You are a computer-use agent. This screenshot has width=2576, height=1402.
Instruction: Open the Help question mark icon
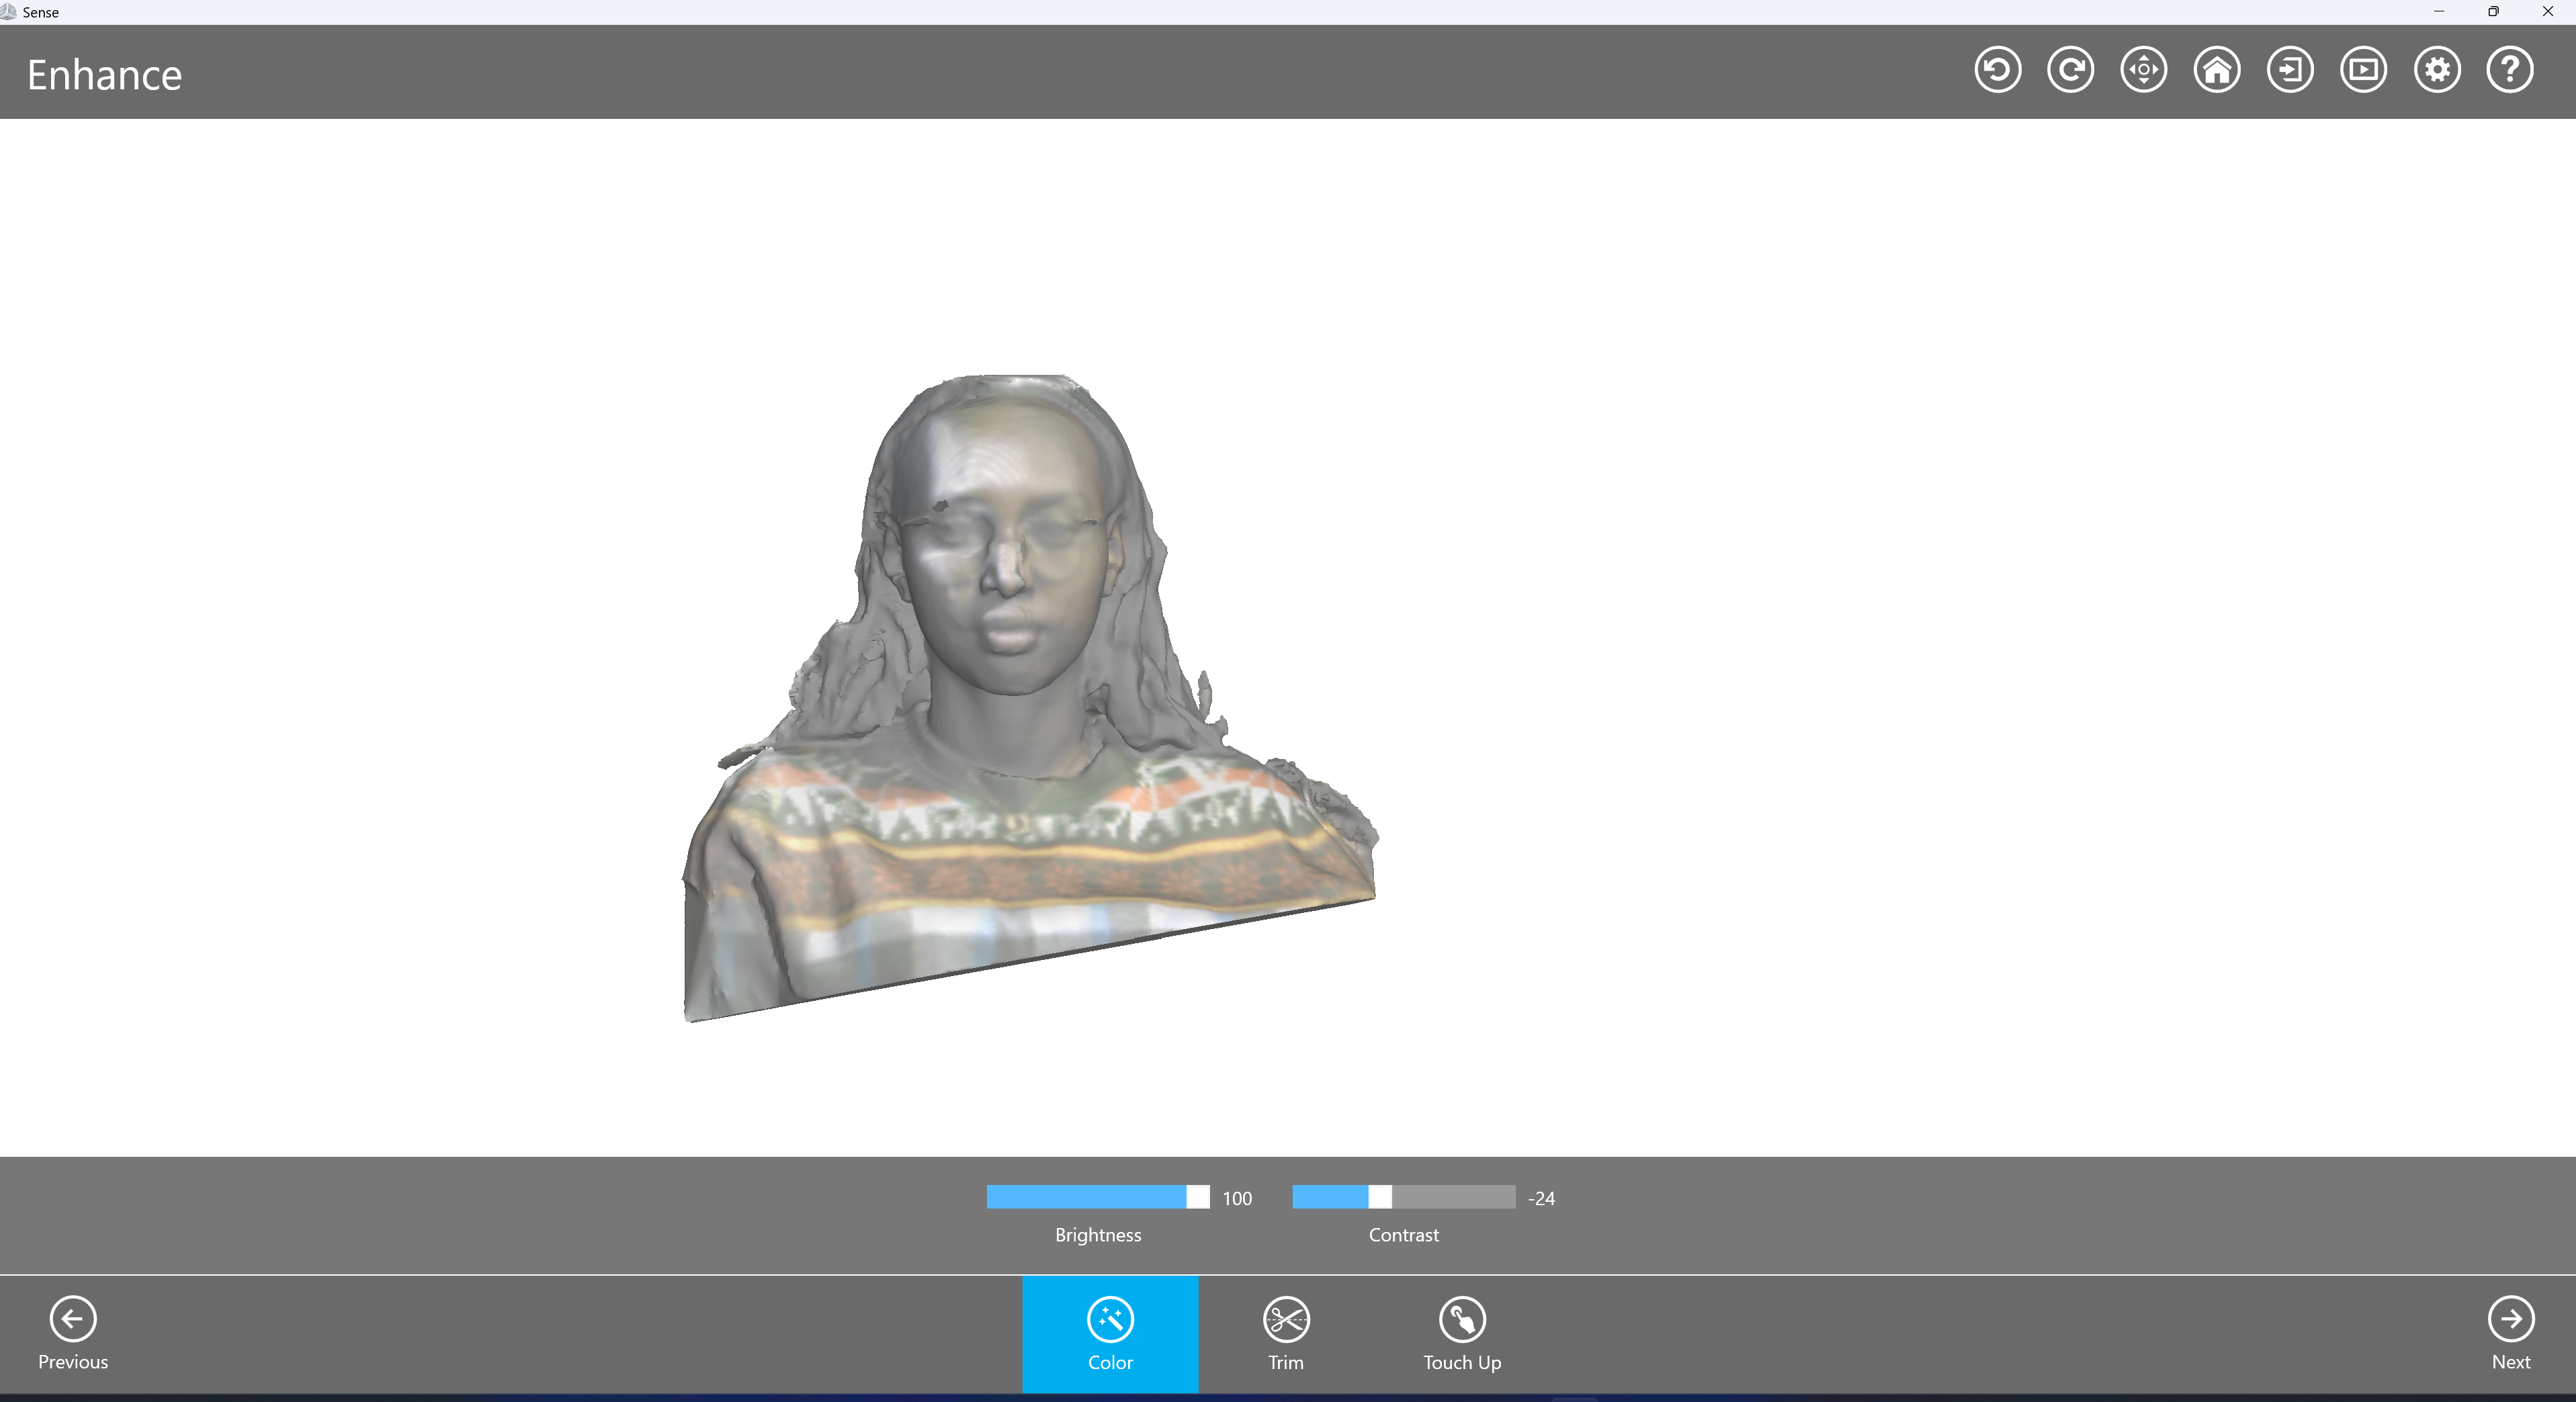(x=2510, y=70)
